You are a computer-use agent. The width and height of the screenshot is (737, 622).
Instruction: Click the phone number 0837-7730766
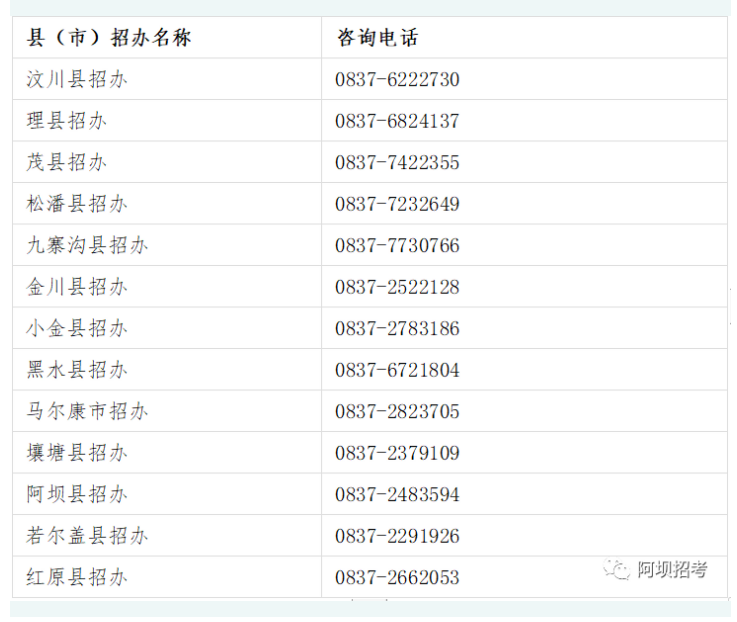[397, 246]
